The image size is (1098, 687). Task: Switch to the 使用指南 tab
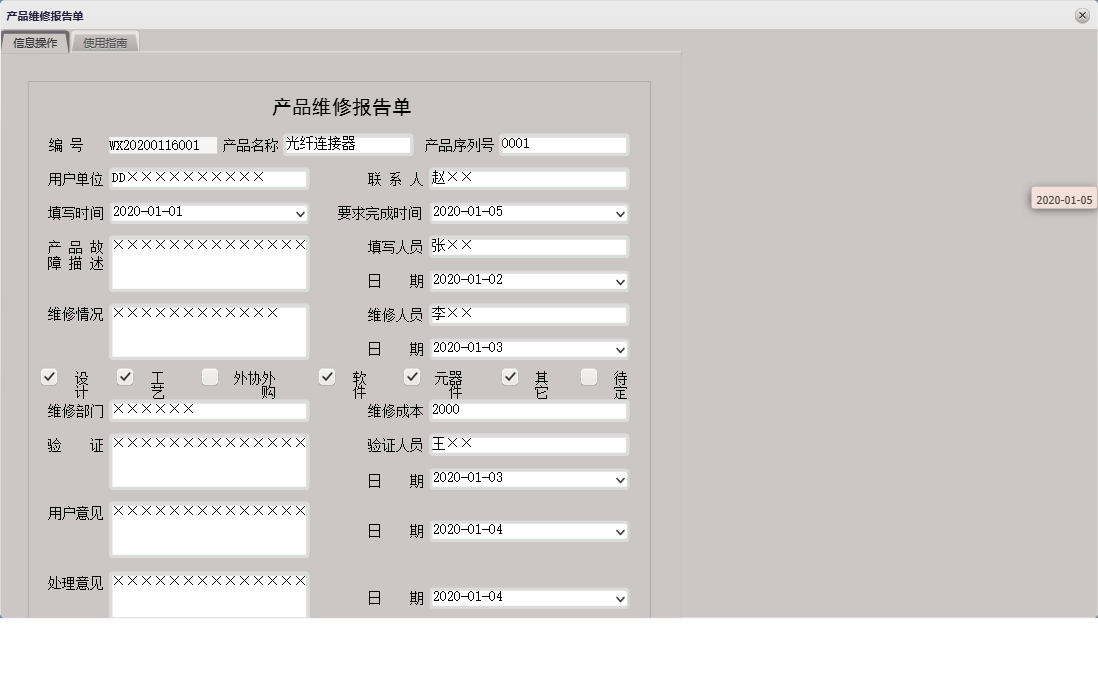(105, 42)
